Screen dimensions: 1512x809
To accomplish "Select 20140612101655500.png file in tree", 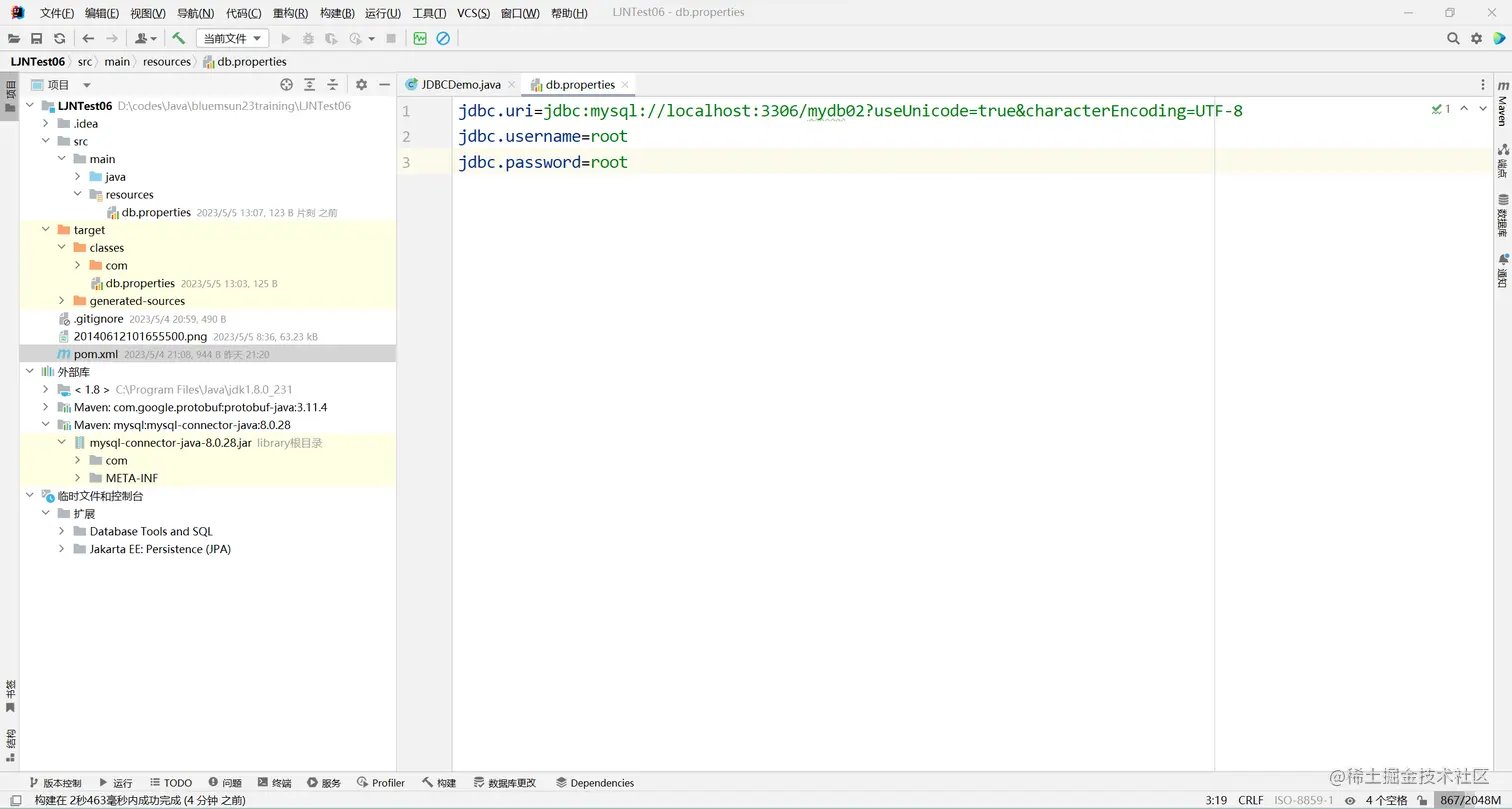I will point(140,337).
